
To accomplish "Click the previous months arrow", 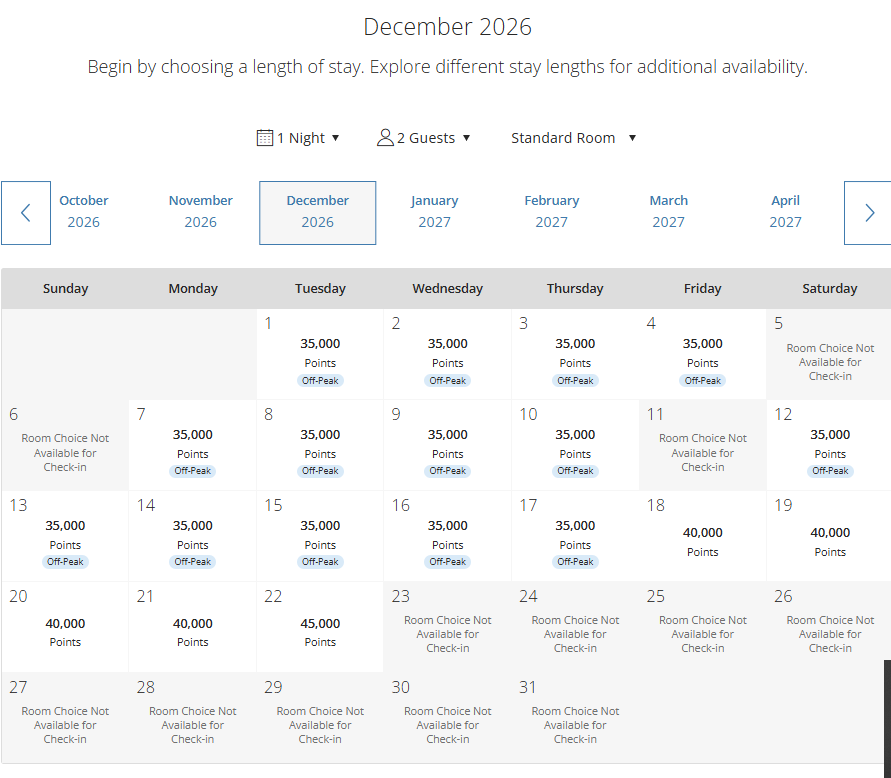I will pyautogui.click(x=26, y=212).
